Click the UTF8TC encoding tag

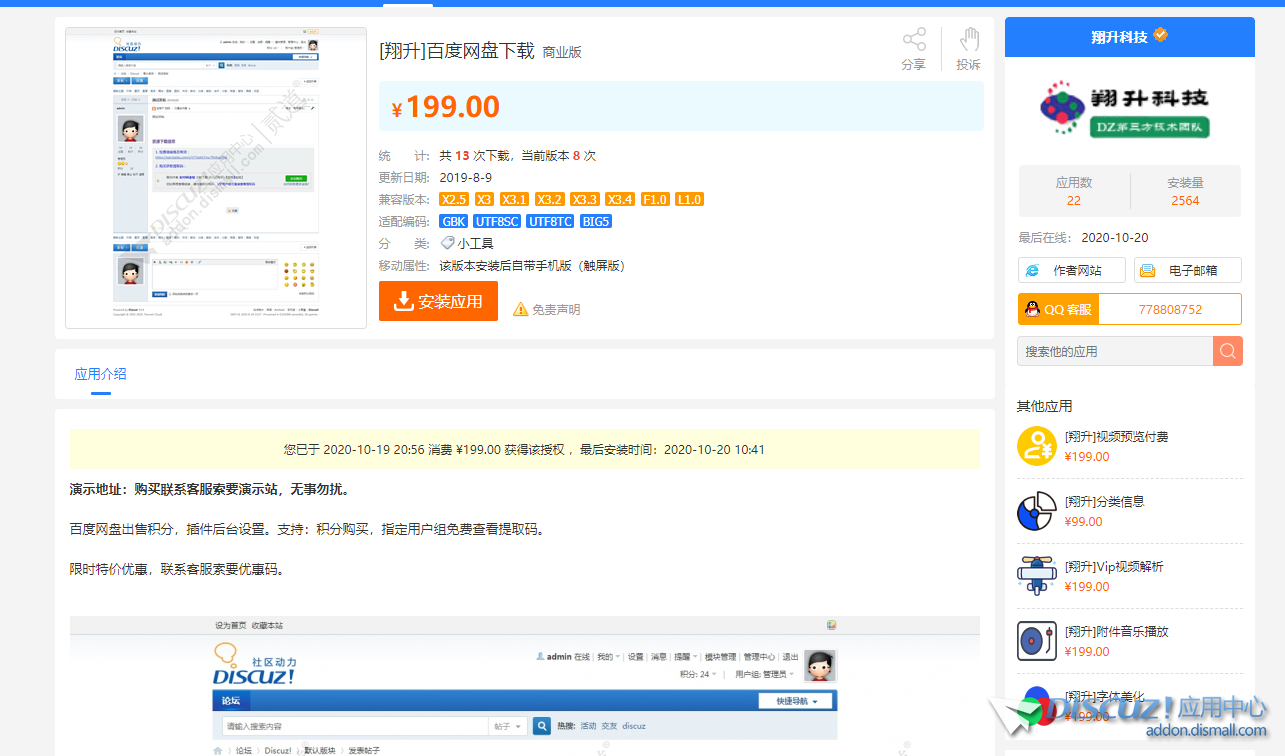(551, 221)
